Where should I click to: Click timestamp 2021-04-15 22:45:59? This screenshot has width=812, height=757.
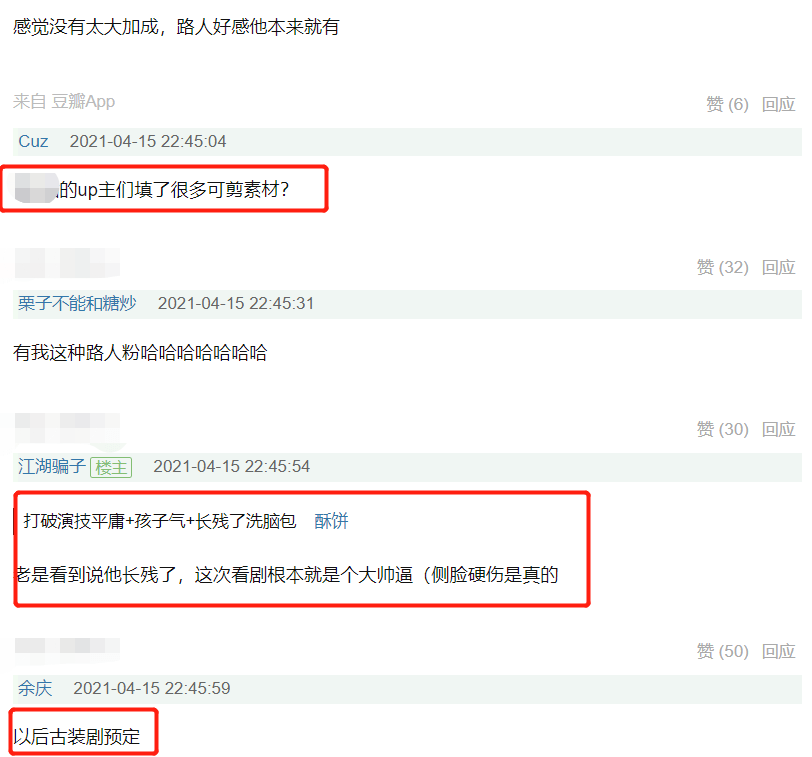152,688
